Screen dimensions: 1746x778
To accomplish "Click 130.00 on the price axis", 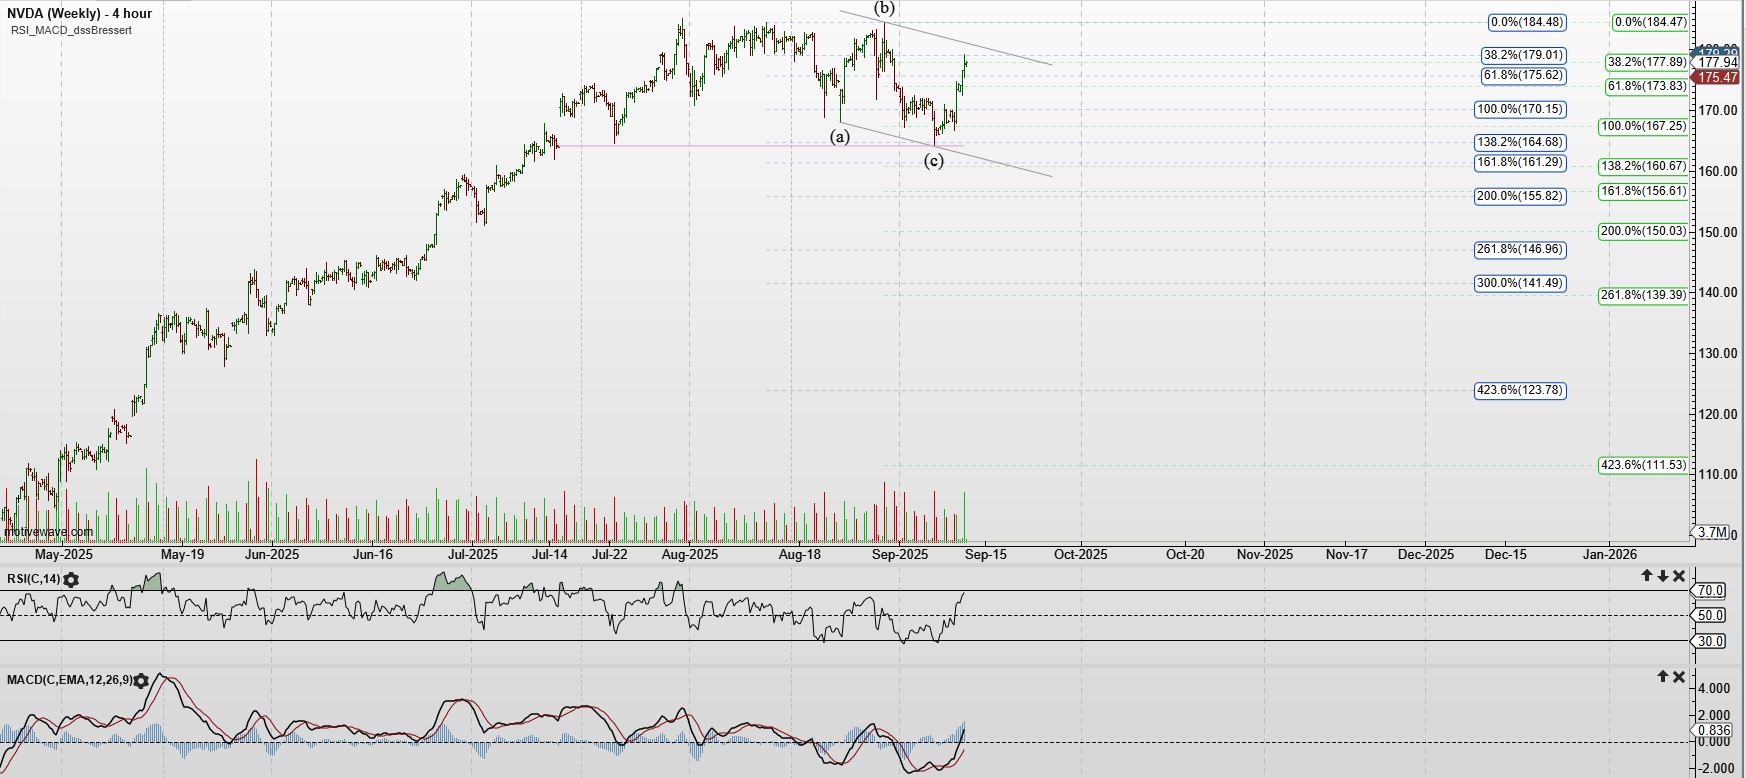I will 1718,353.
